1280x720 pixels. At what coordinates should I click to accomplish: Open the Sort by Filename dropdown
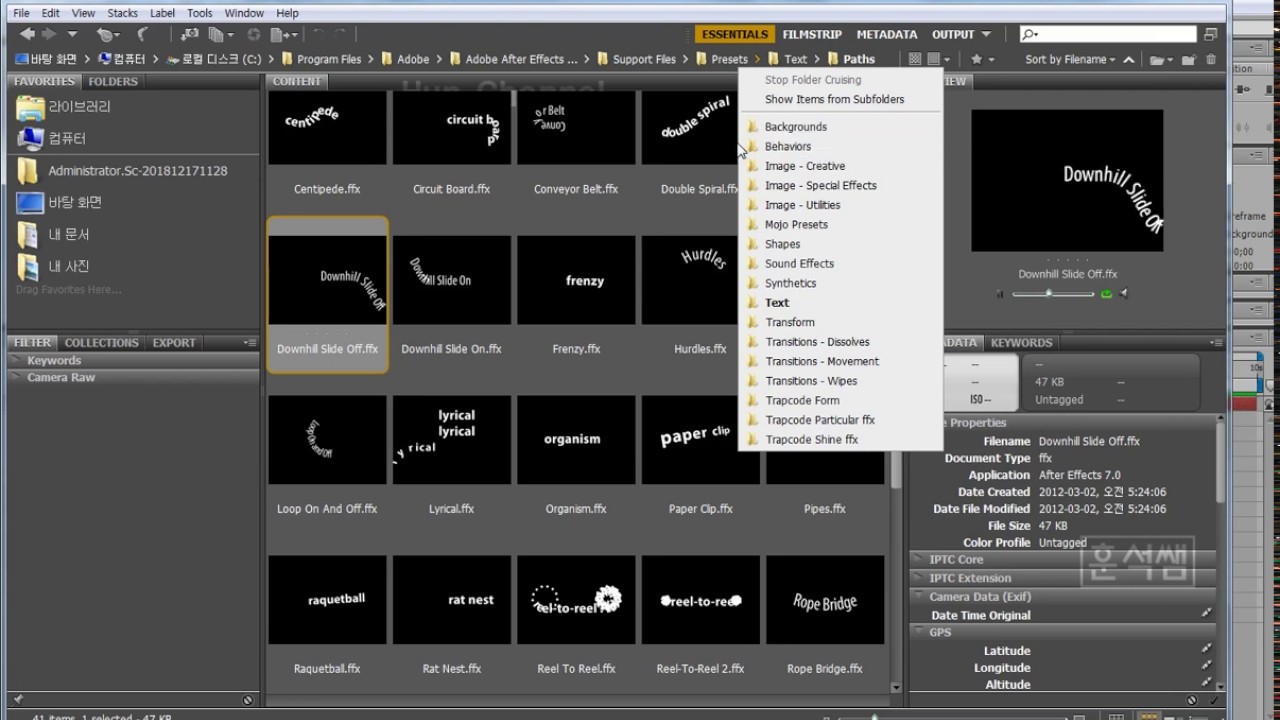coord(1070,60)
